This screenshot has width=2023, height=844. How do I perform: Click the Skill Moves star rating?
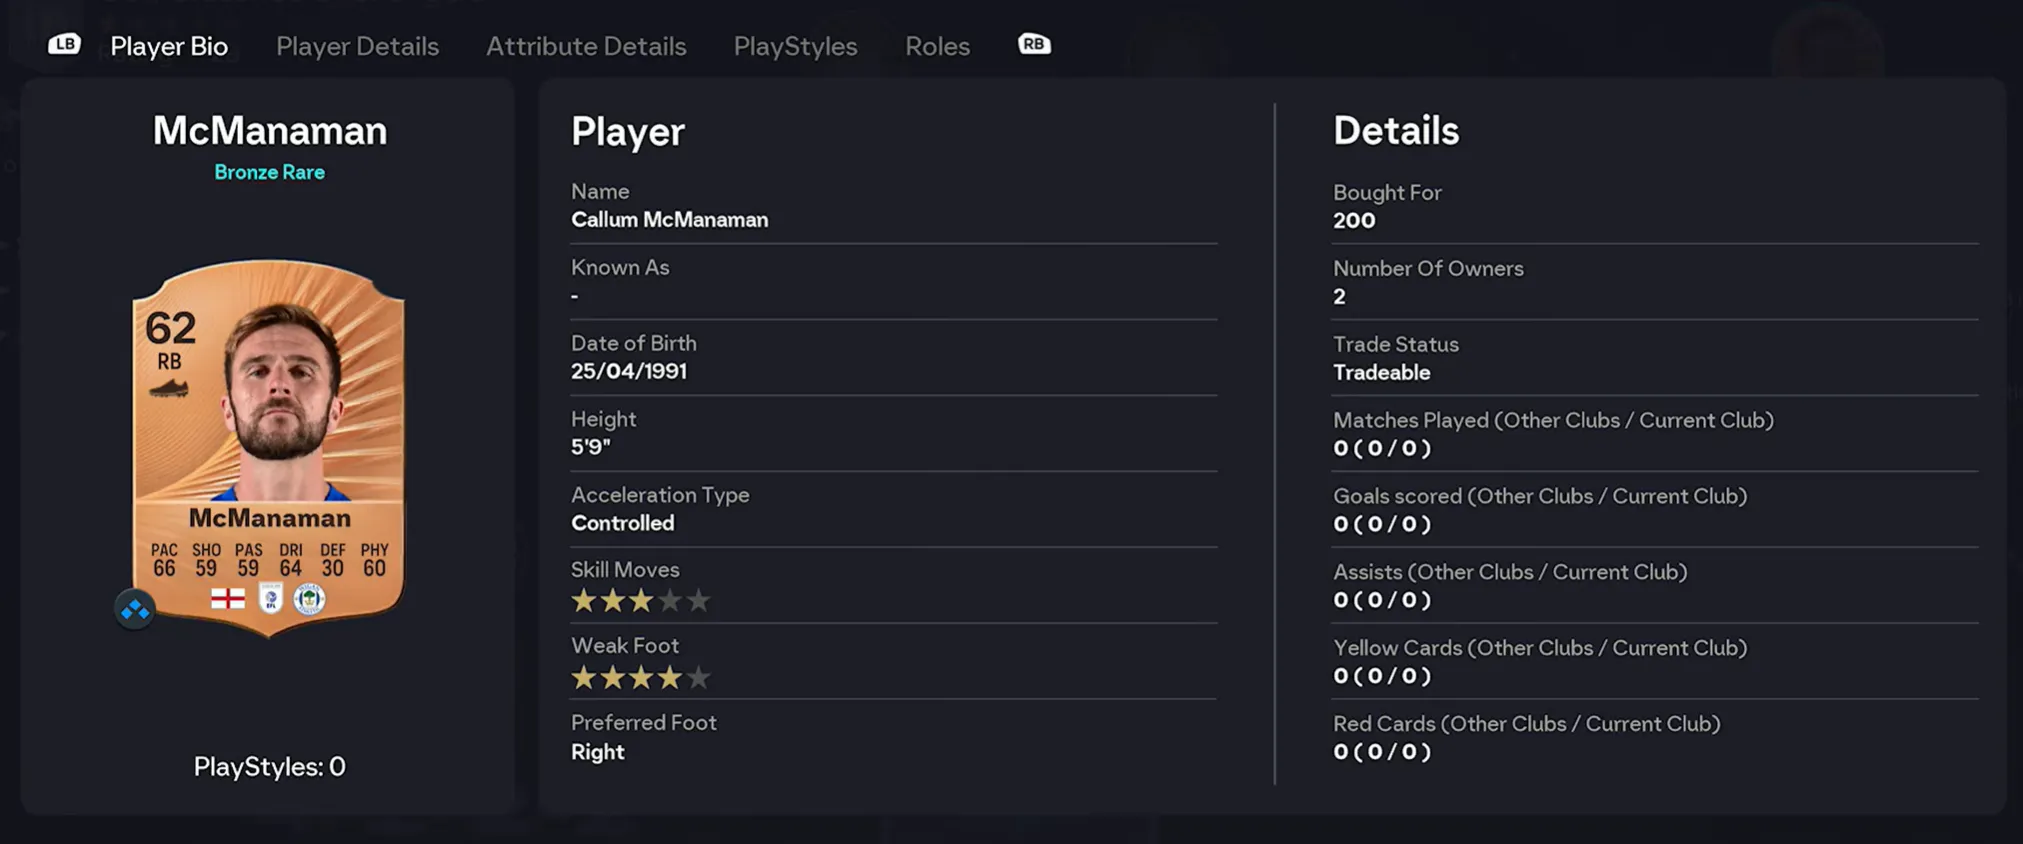pos(640,601)
